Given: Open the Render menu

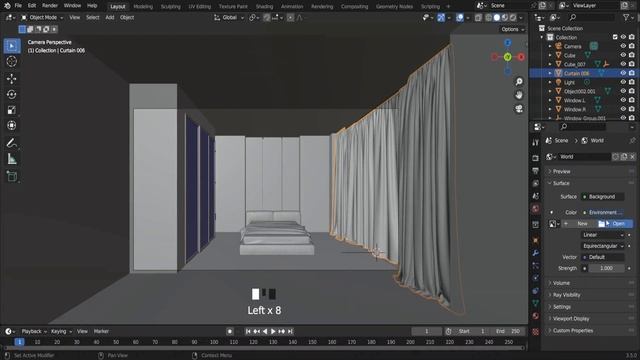Looking at the screenshot, I should [50, 6].
